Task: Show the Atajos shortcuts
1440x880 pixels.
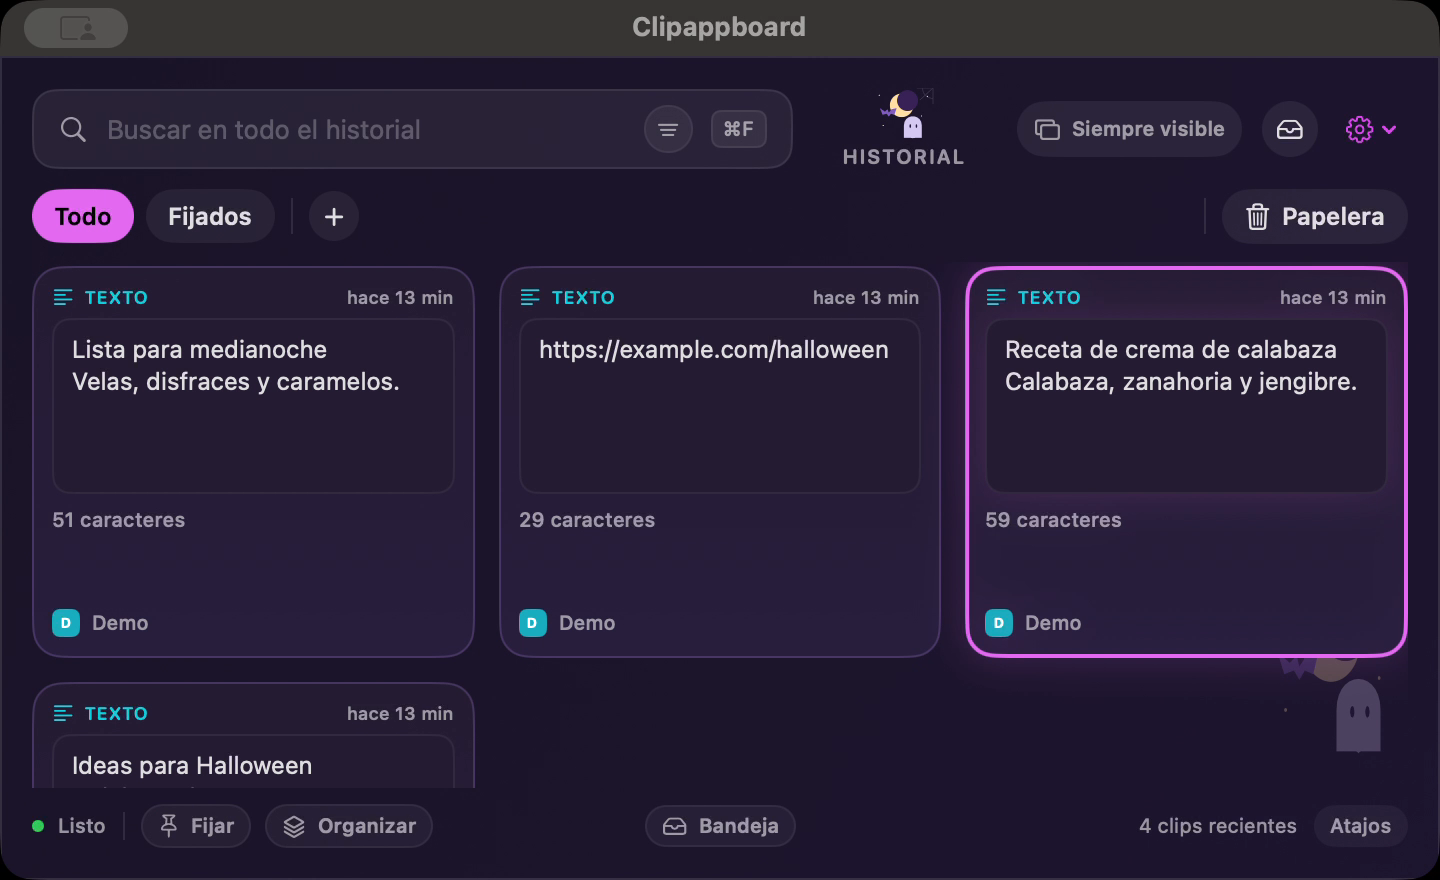Action: click(1360, 826)
